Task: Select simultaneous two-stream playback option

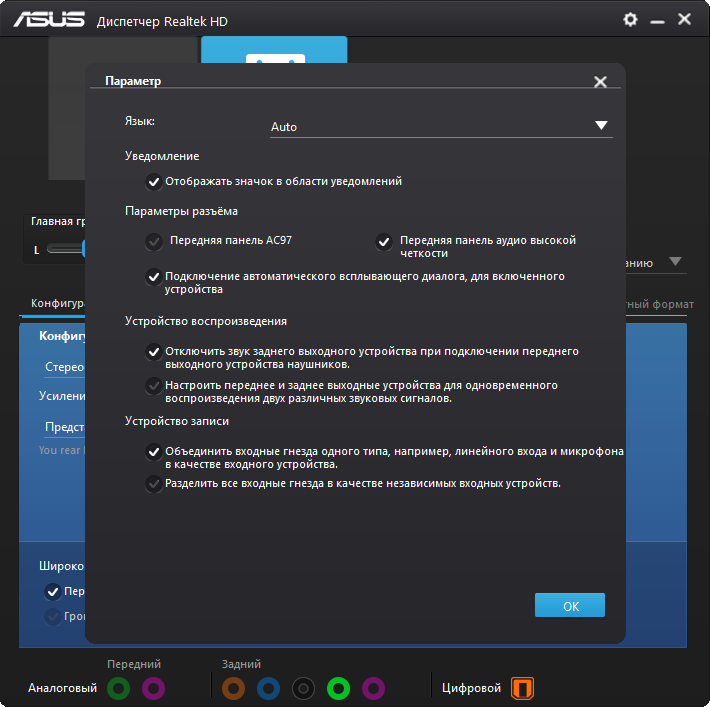Action: [x=154, y=386]
